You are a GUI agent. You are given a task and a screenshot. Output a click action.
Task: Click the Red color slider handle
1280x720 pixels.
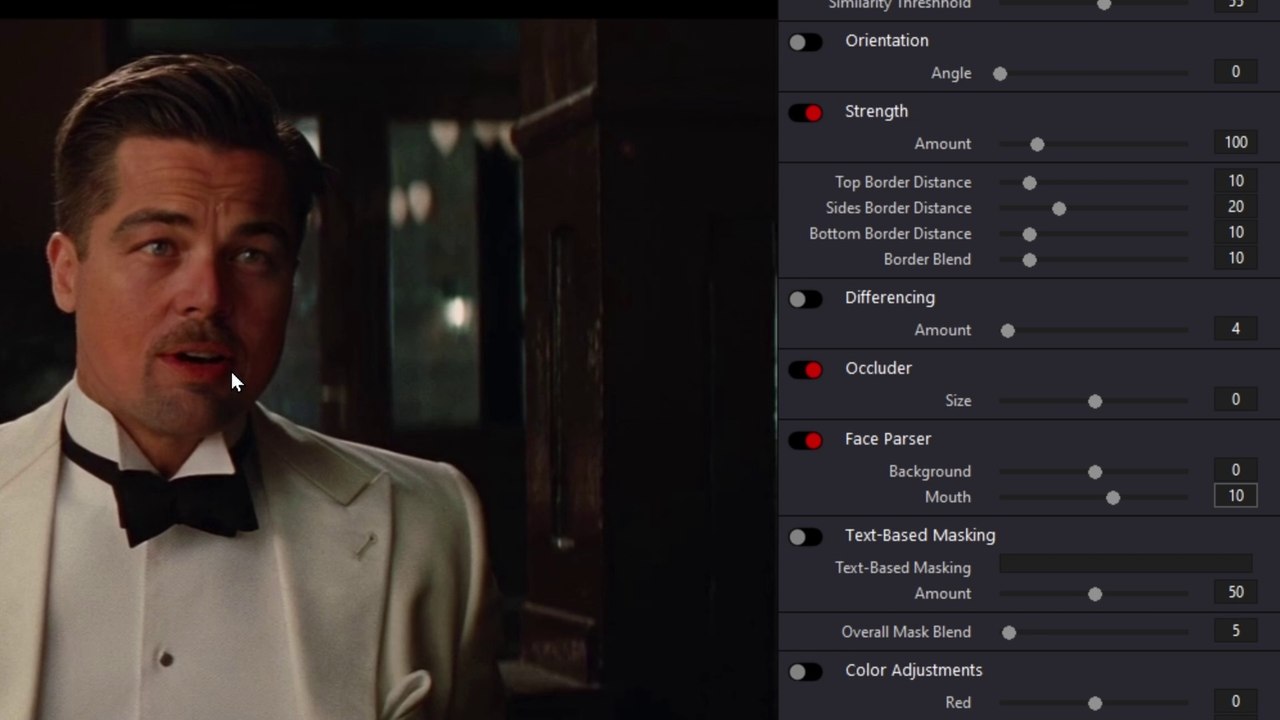click(1095, 704)
